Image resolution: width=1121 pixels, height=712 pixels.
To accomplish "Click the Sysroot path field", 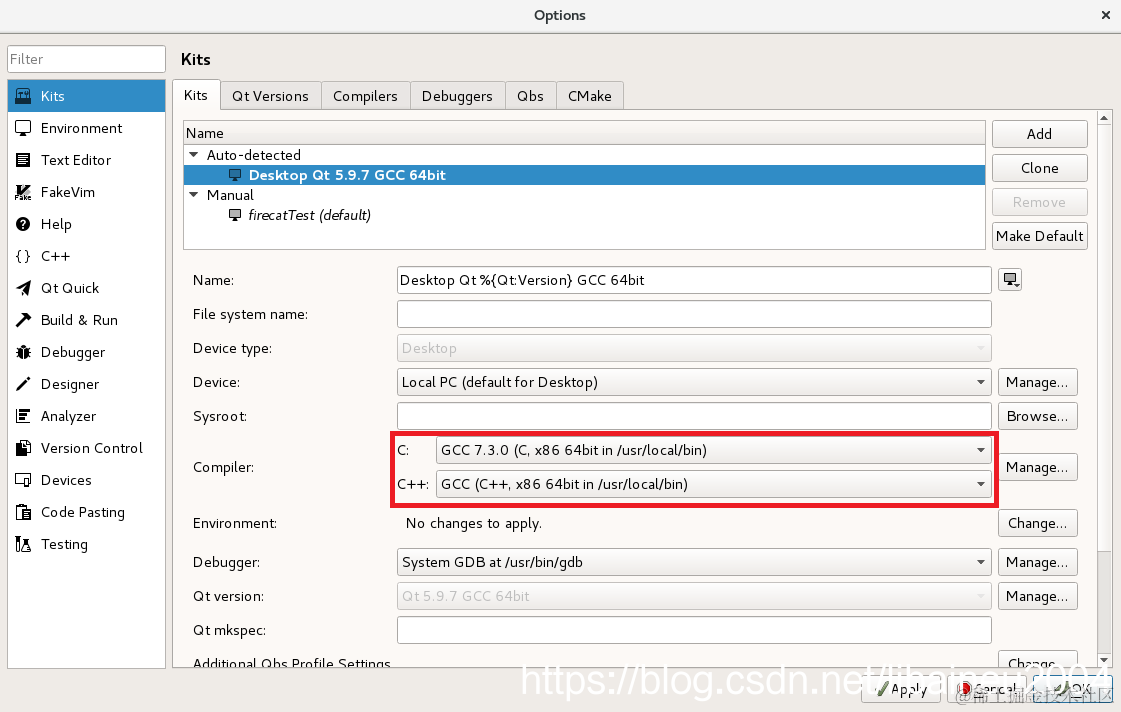I will (694, 416).
